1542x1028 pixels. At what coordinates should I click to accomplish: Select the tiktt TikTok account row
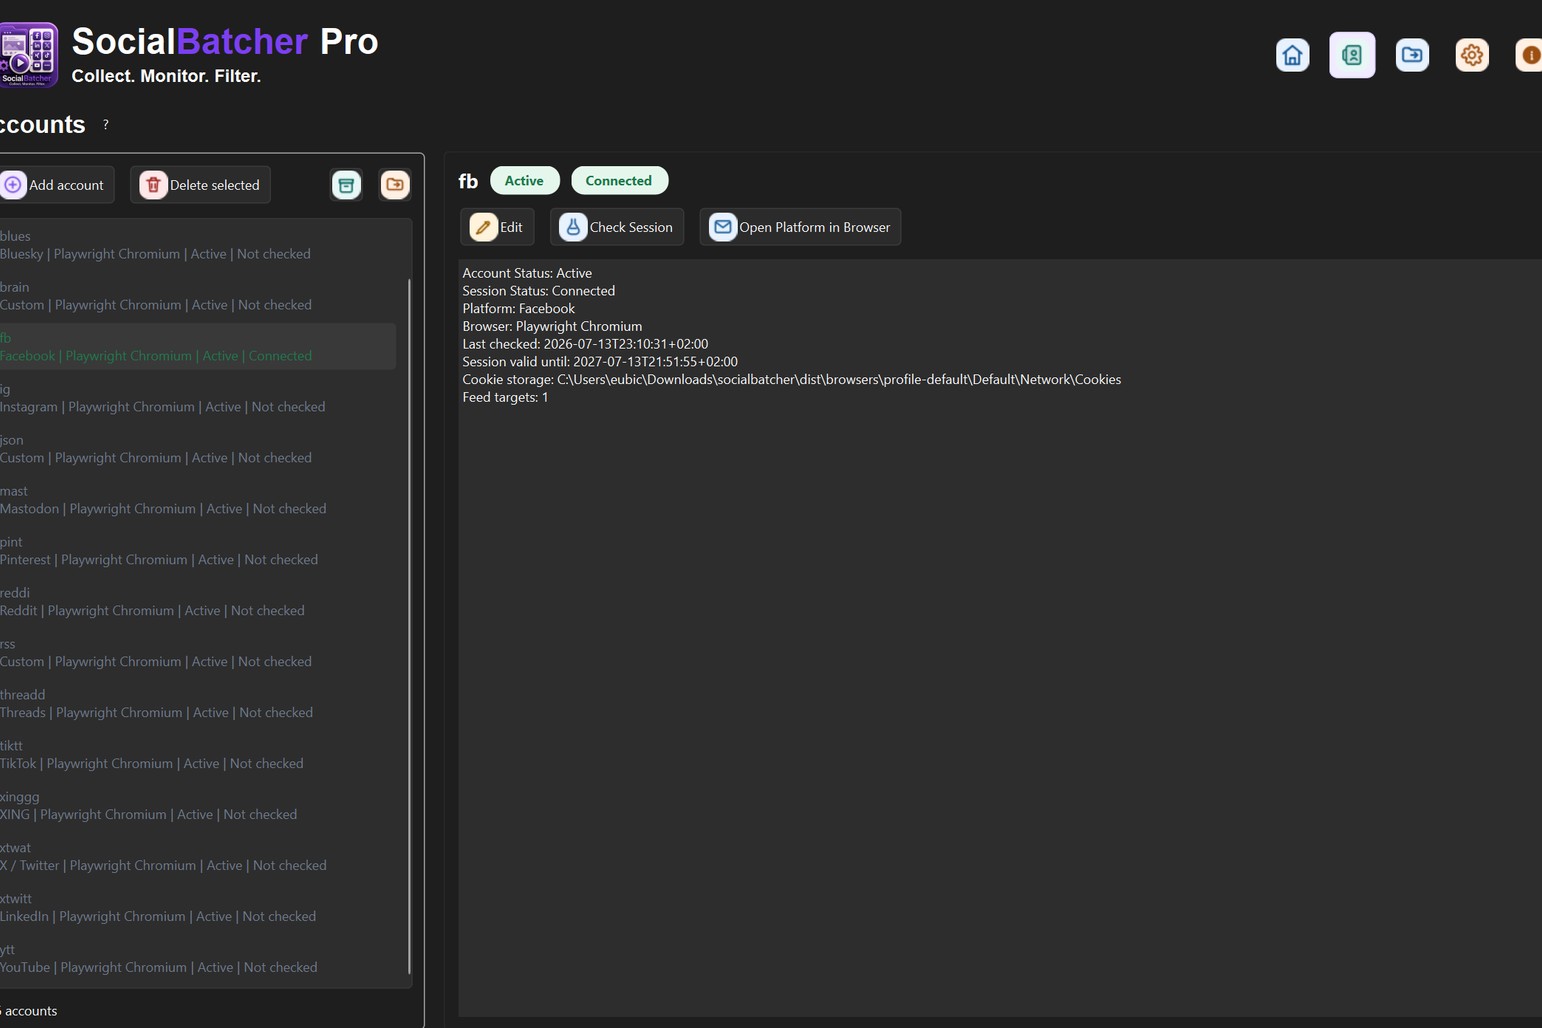click(x=198, y=755)
